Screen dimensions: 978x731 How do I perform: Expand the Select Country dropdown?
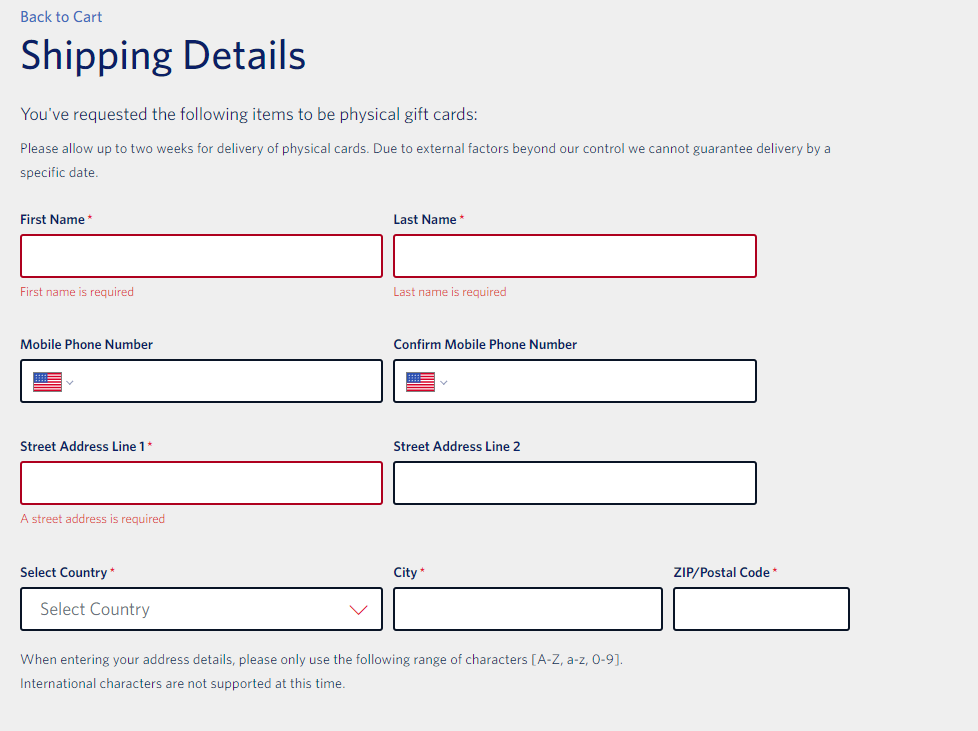(201, 609)
